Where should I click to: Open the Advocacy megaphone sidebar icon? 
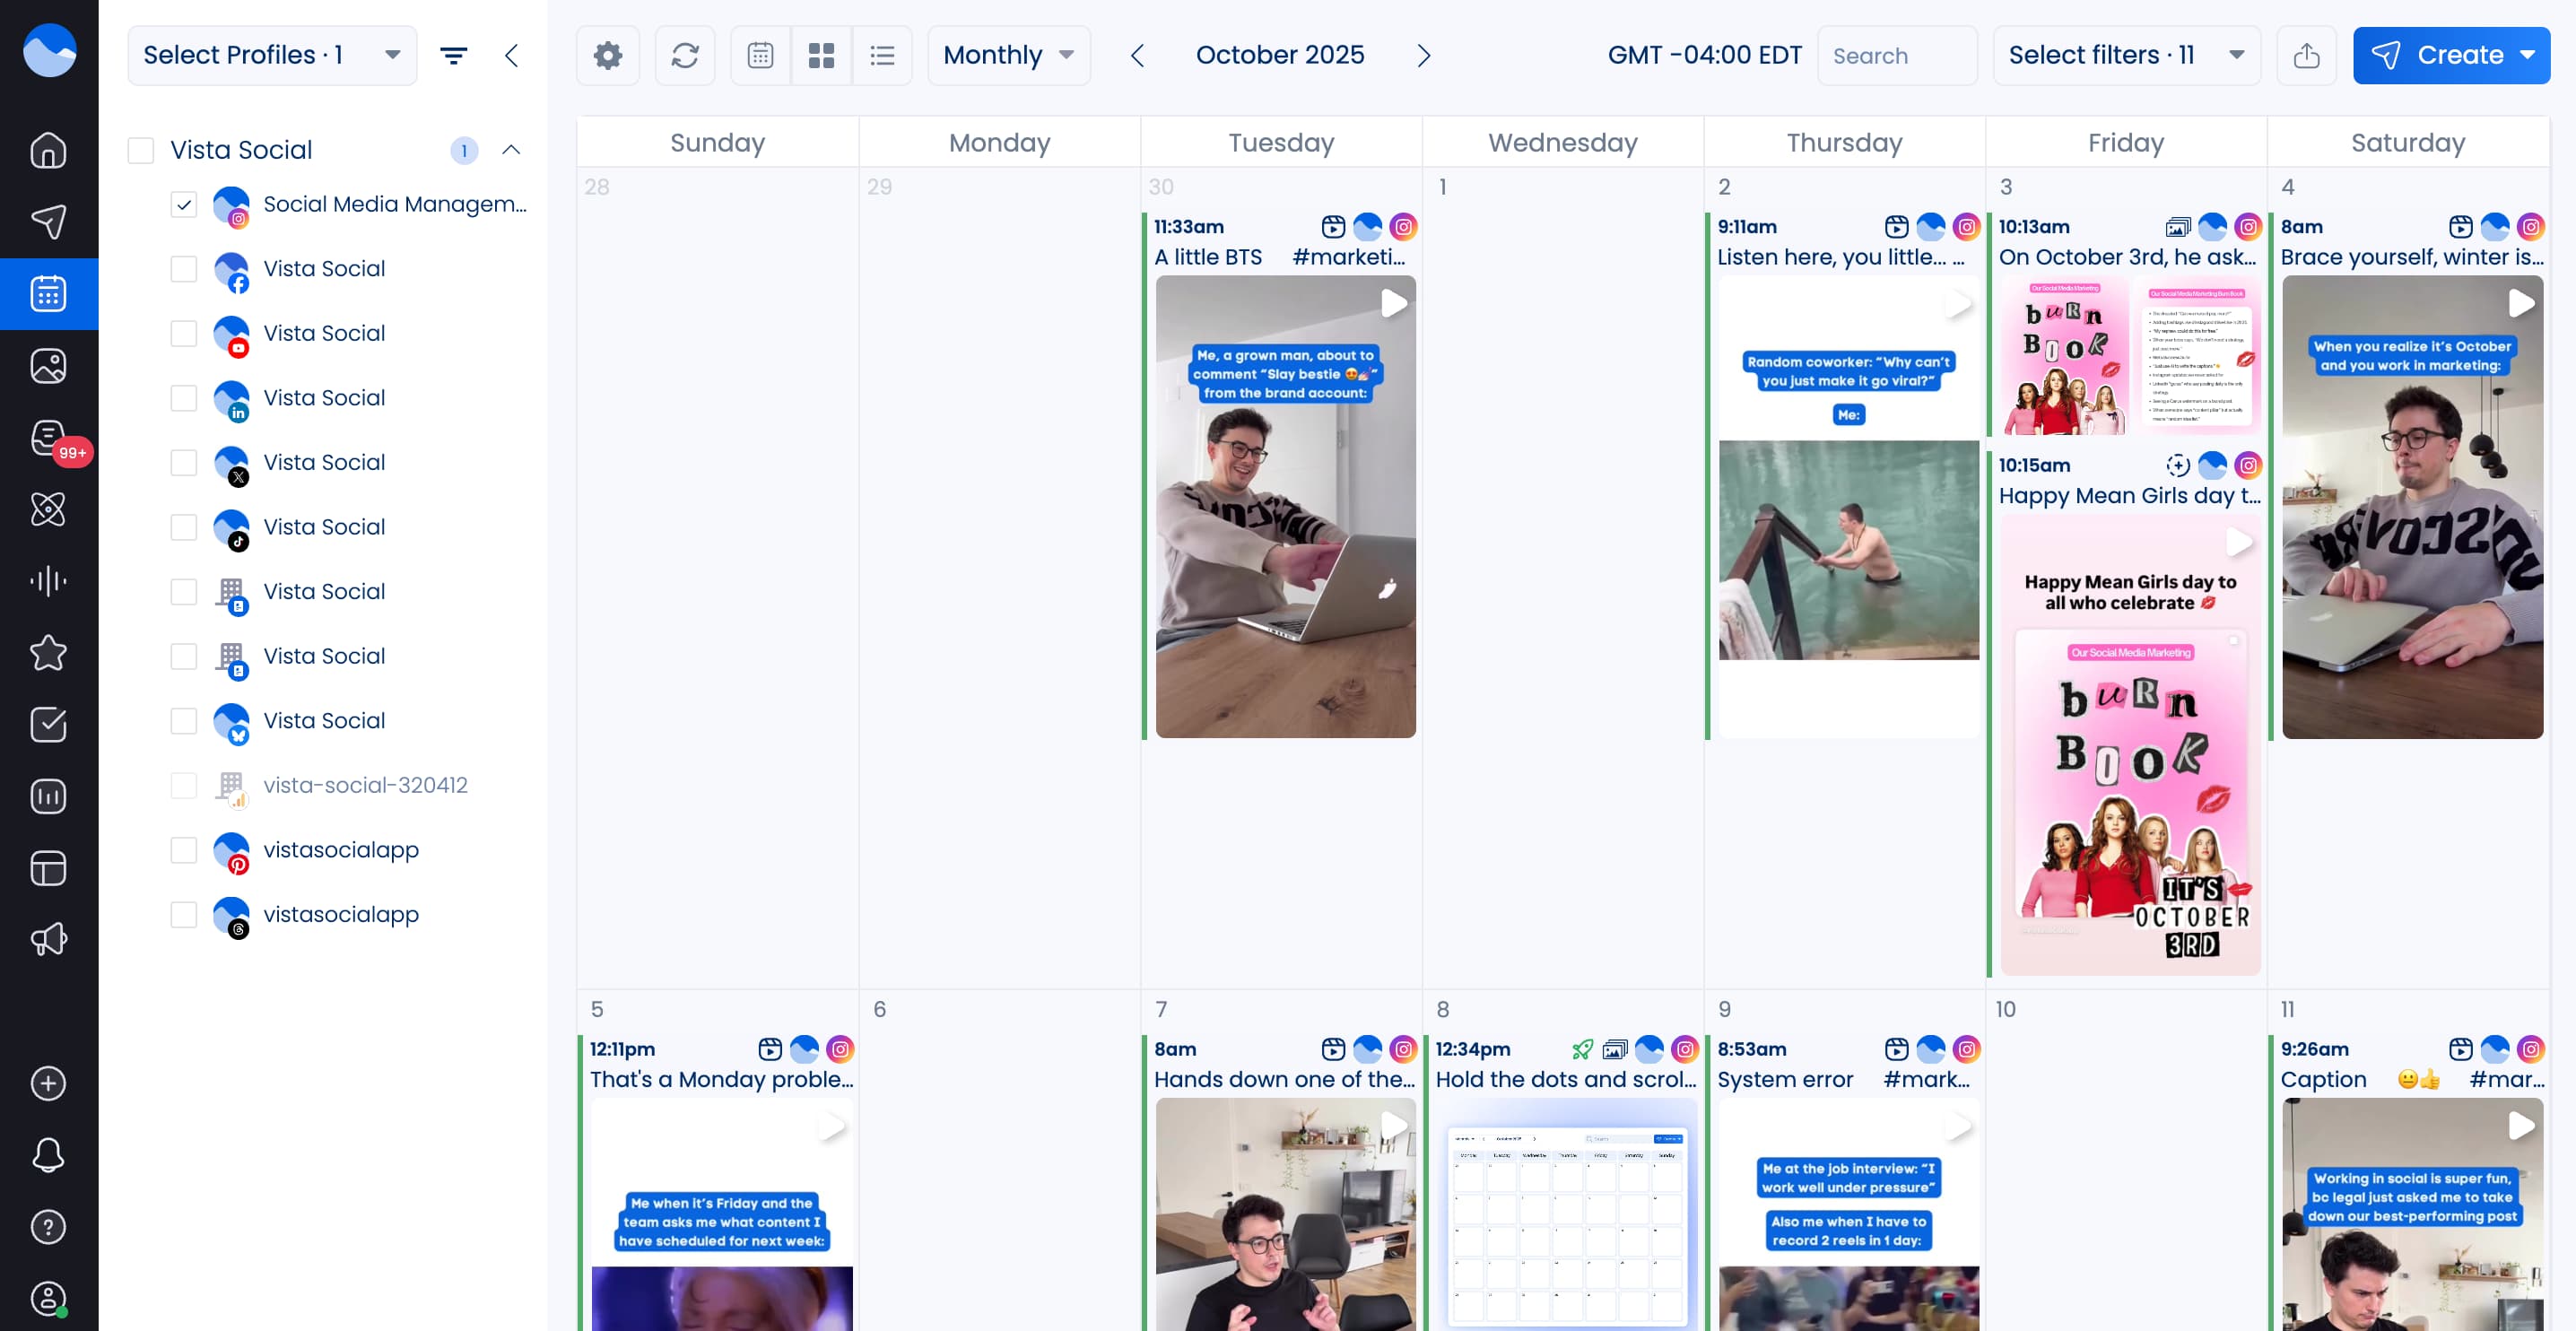pyautogui.click(x=48, y=938)
